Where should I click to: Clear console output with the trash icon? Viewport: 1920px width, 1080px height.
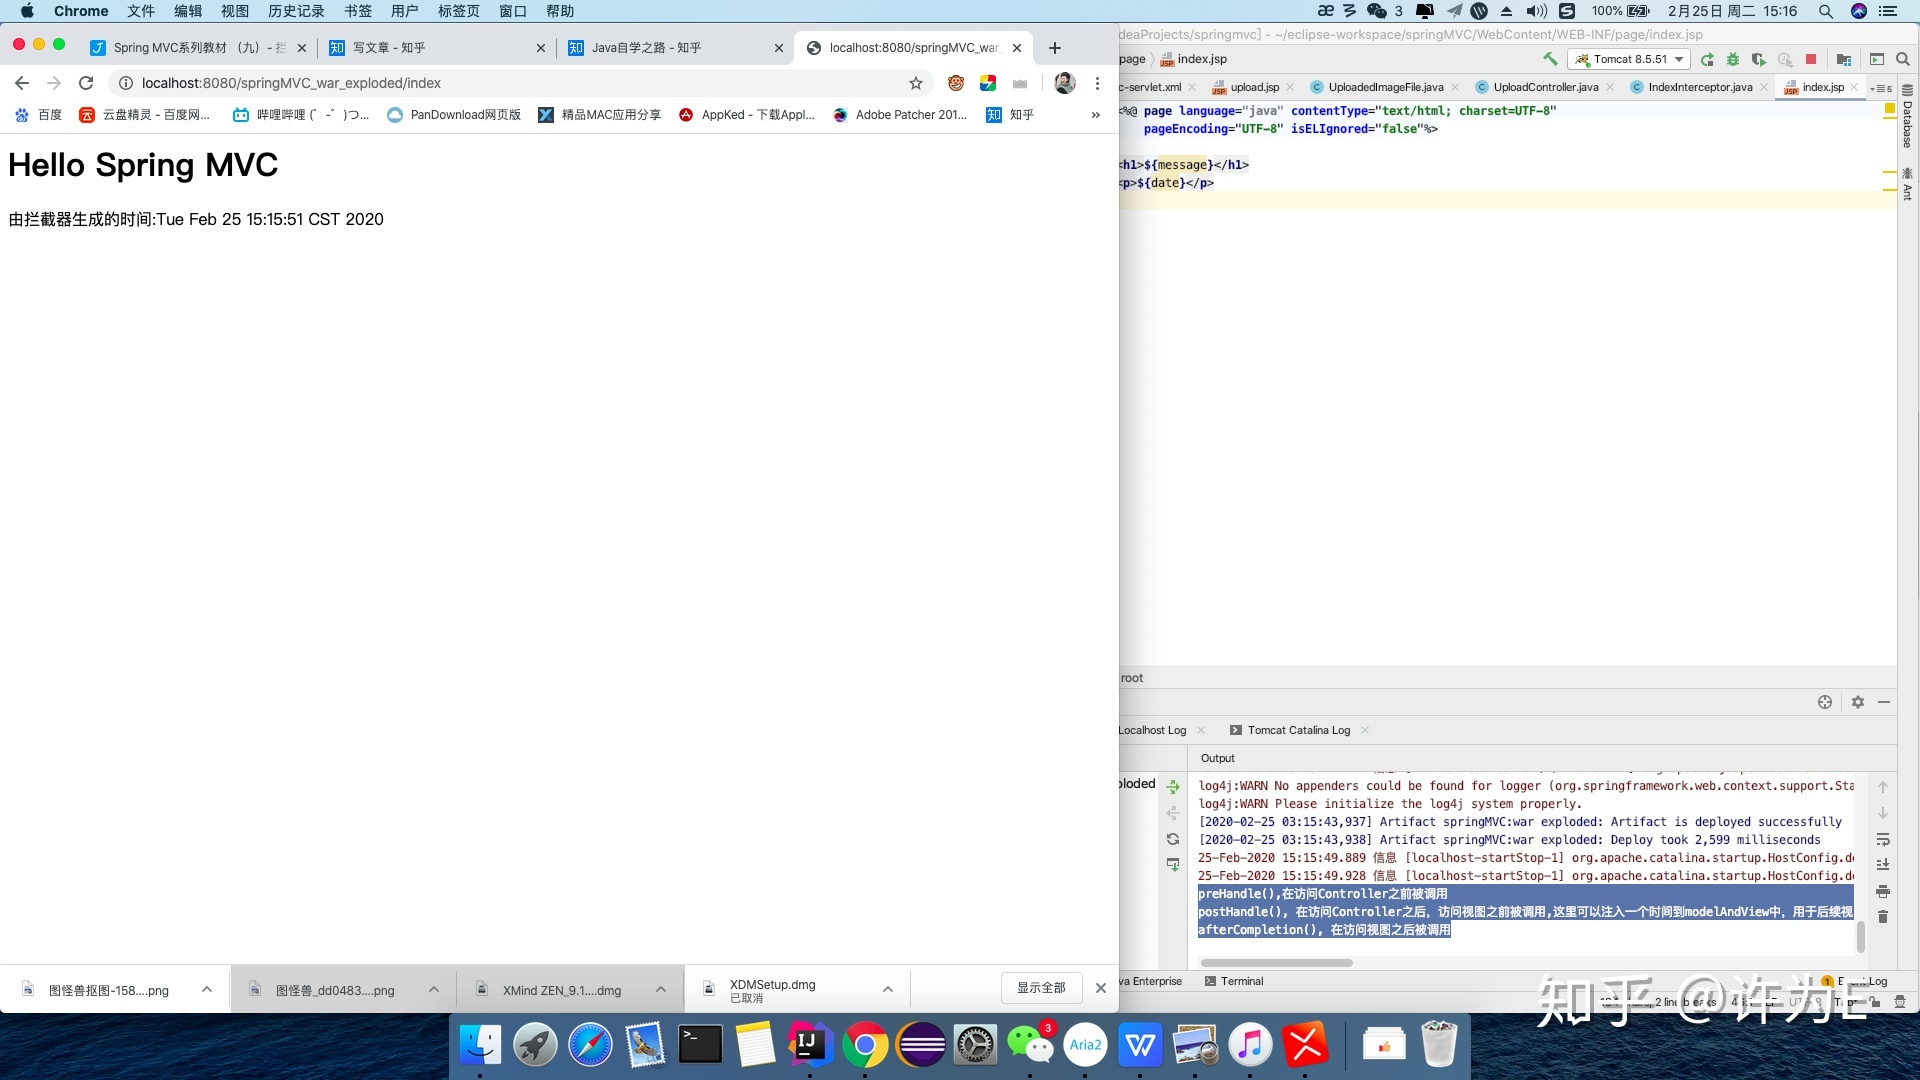[x=1883, y=917]
